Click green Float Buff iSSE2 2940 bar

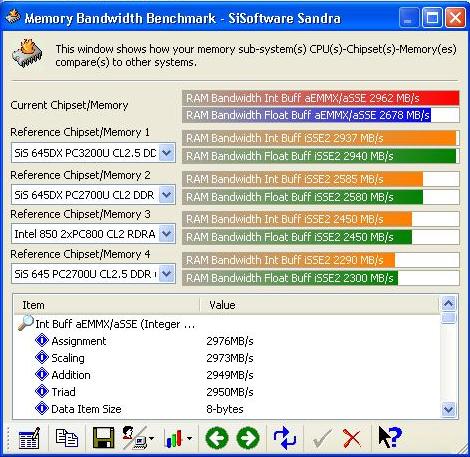319,156
